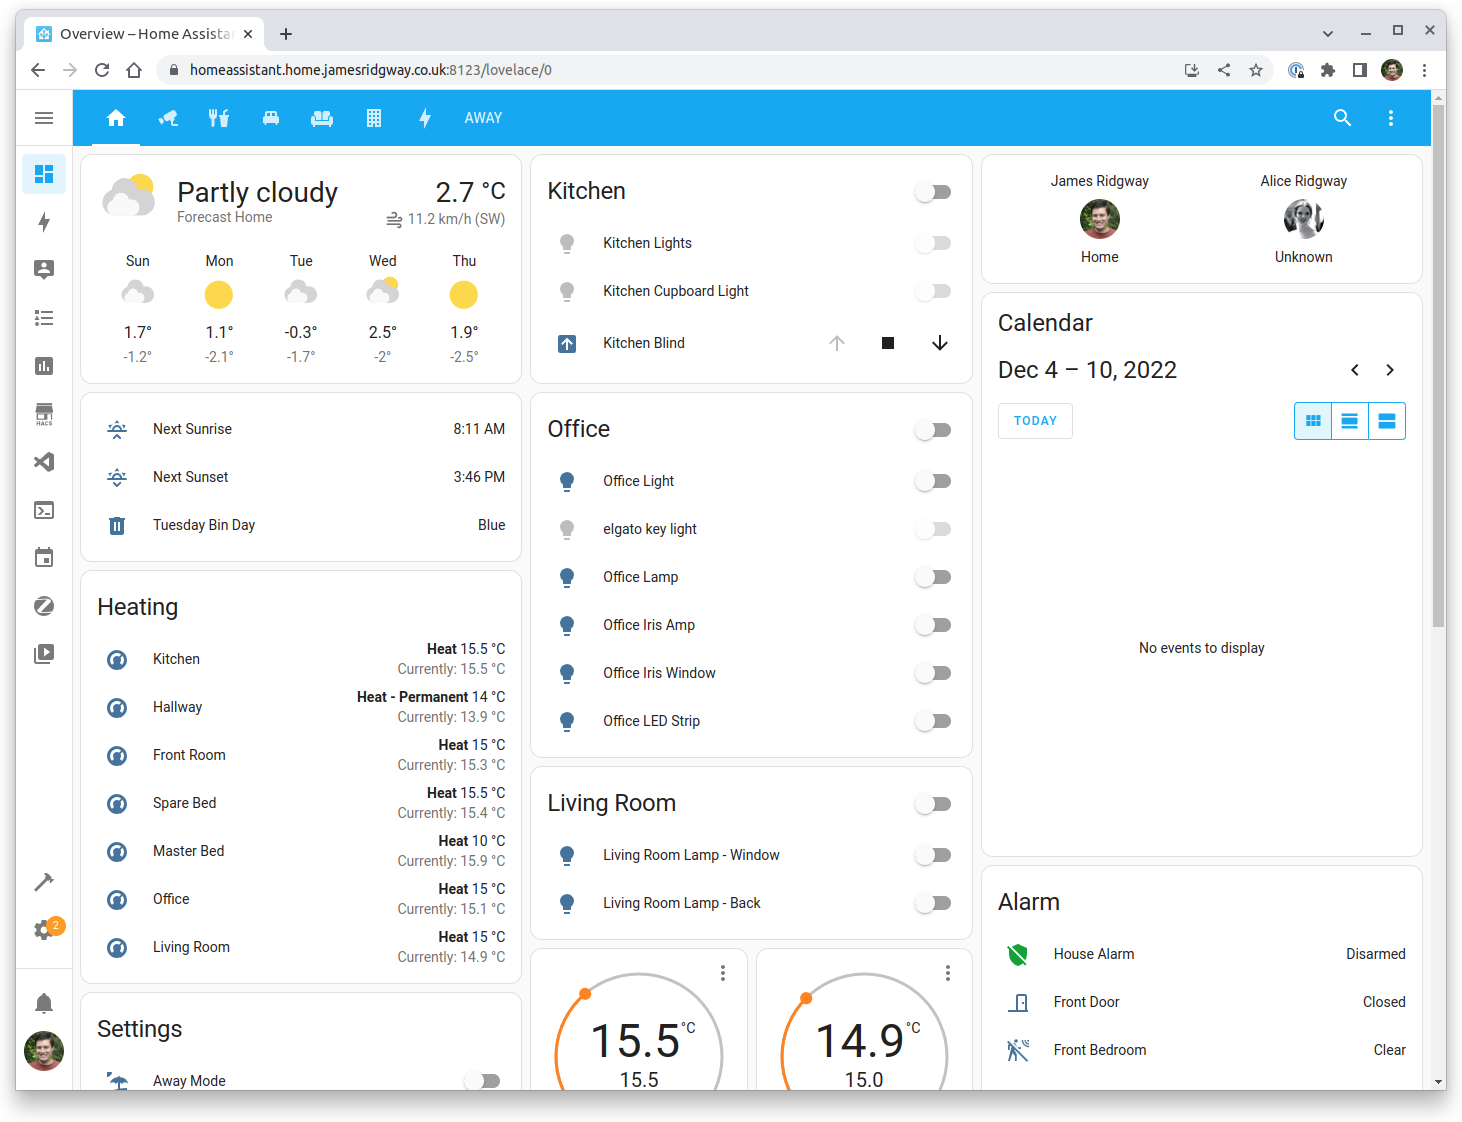Open the thermostat card options menu
This screenshot has width=1462, height=1122.
[x=722, y=972]
